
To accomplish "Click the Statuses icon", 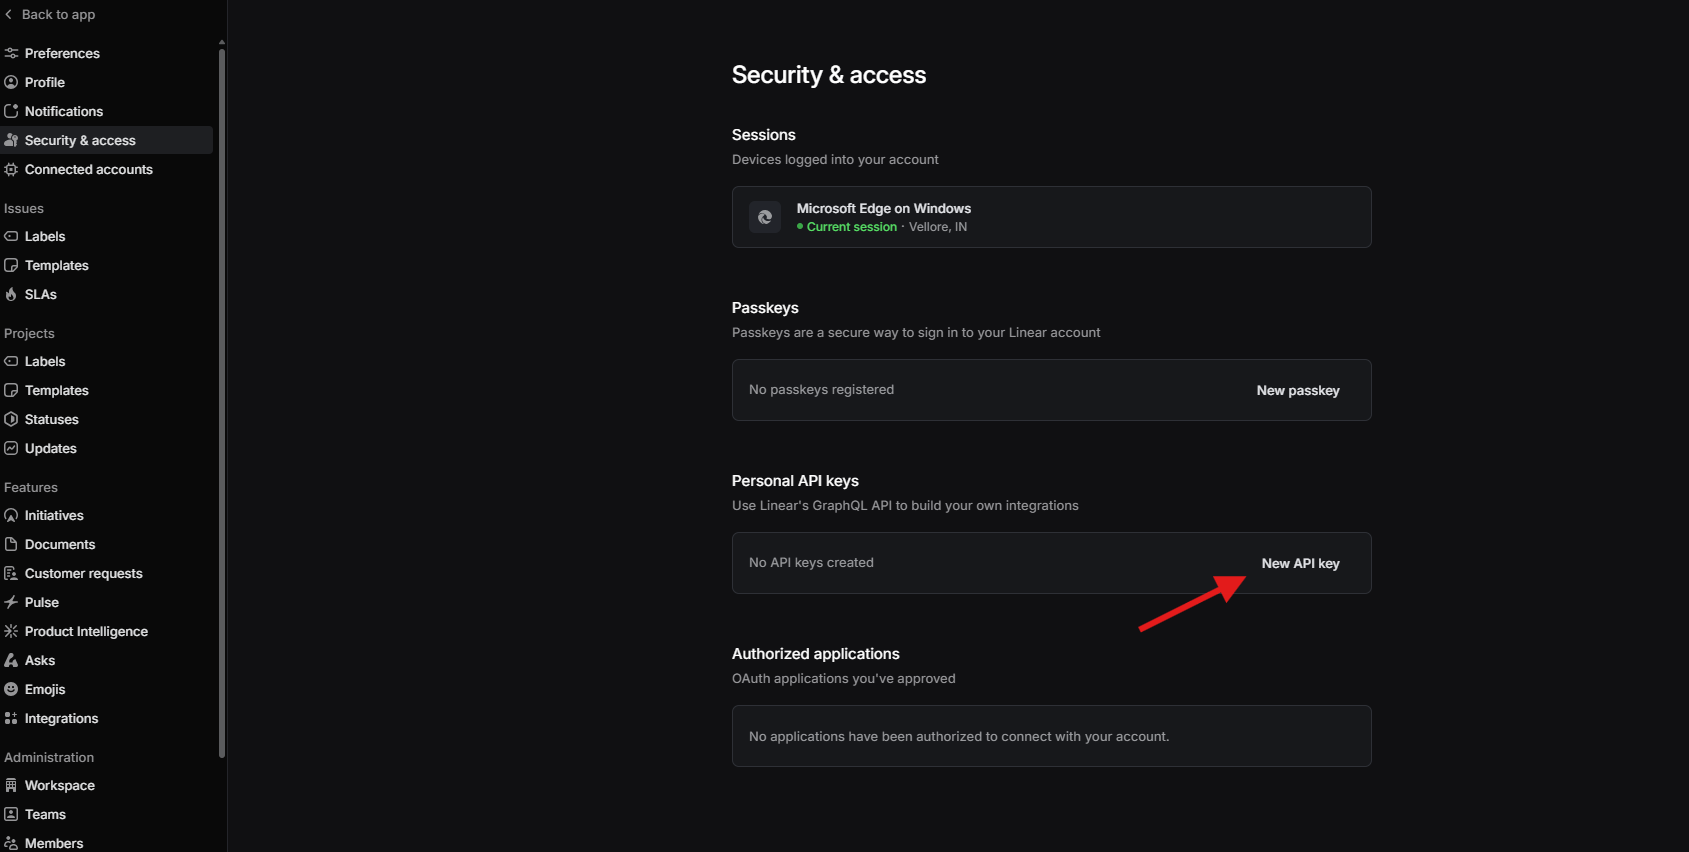I will 11,419.
